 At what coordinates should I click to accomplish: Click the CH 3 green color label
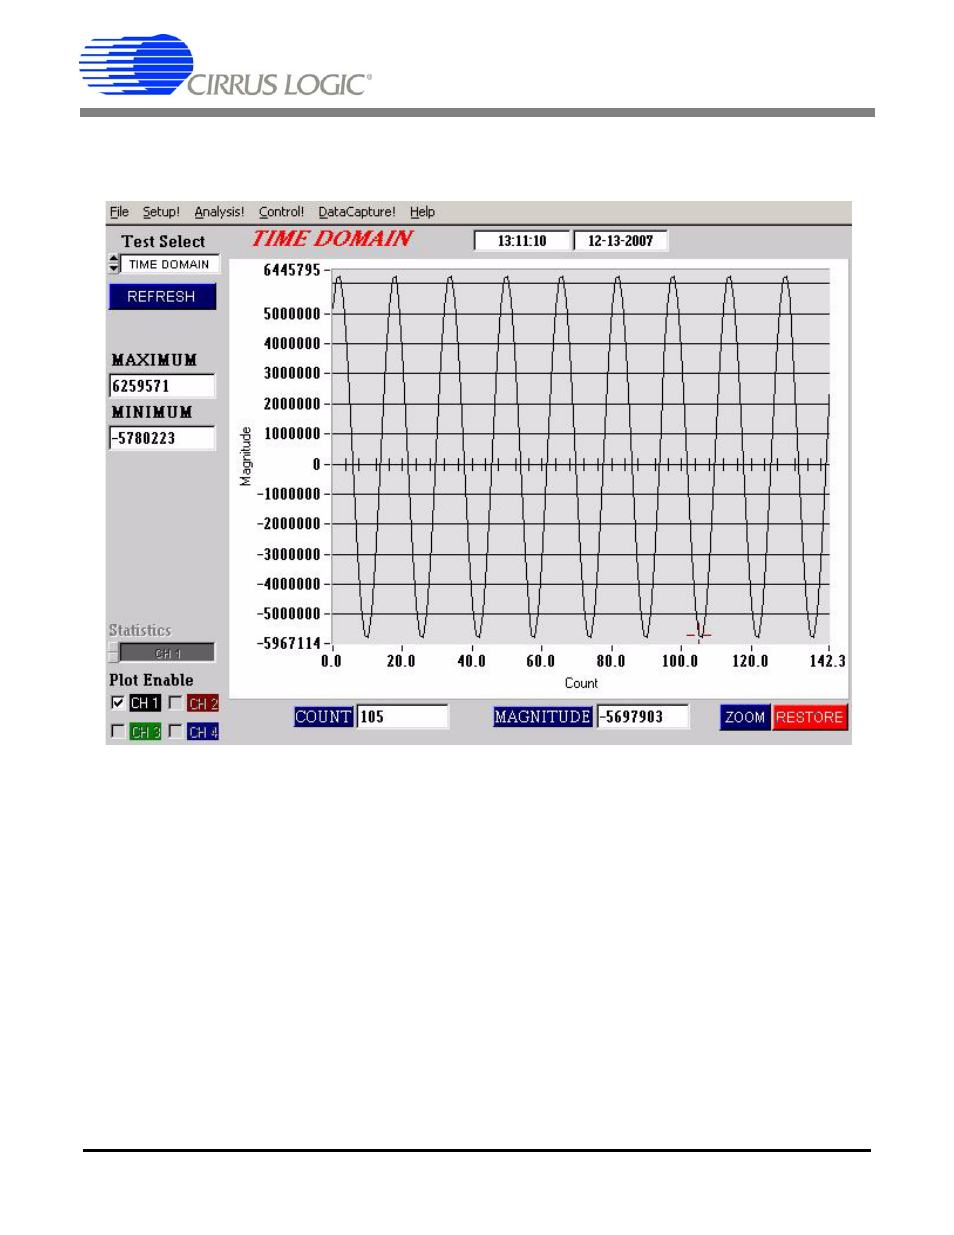tap(145, 731)
